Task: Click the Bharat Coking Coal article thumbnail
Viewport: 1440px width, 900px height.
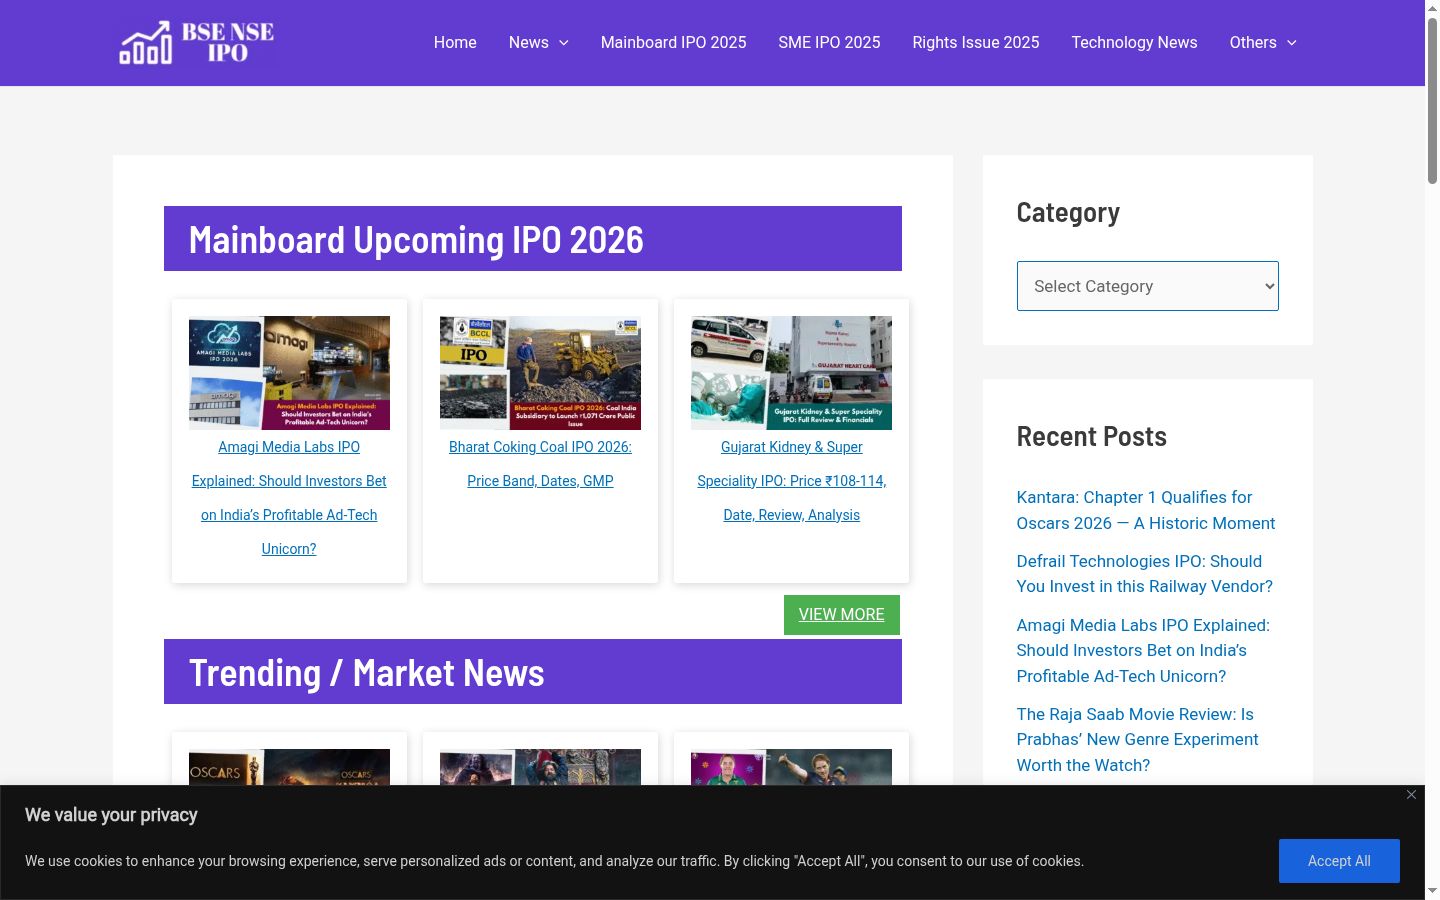Action: pos(540,373)
